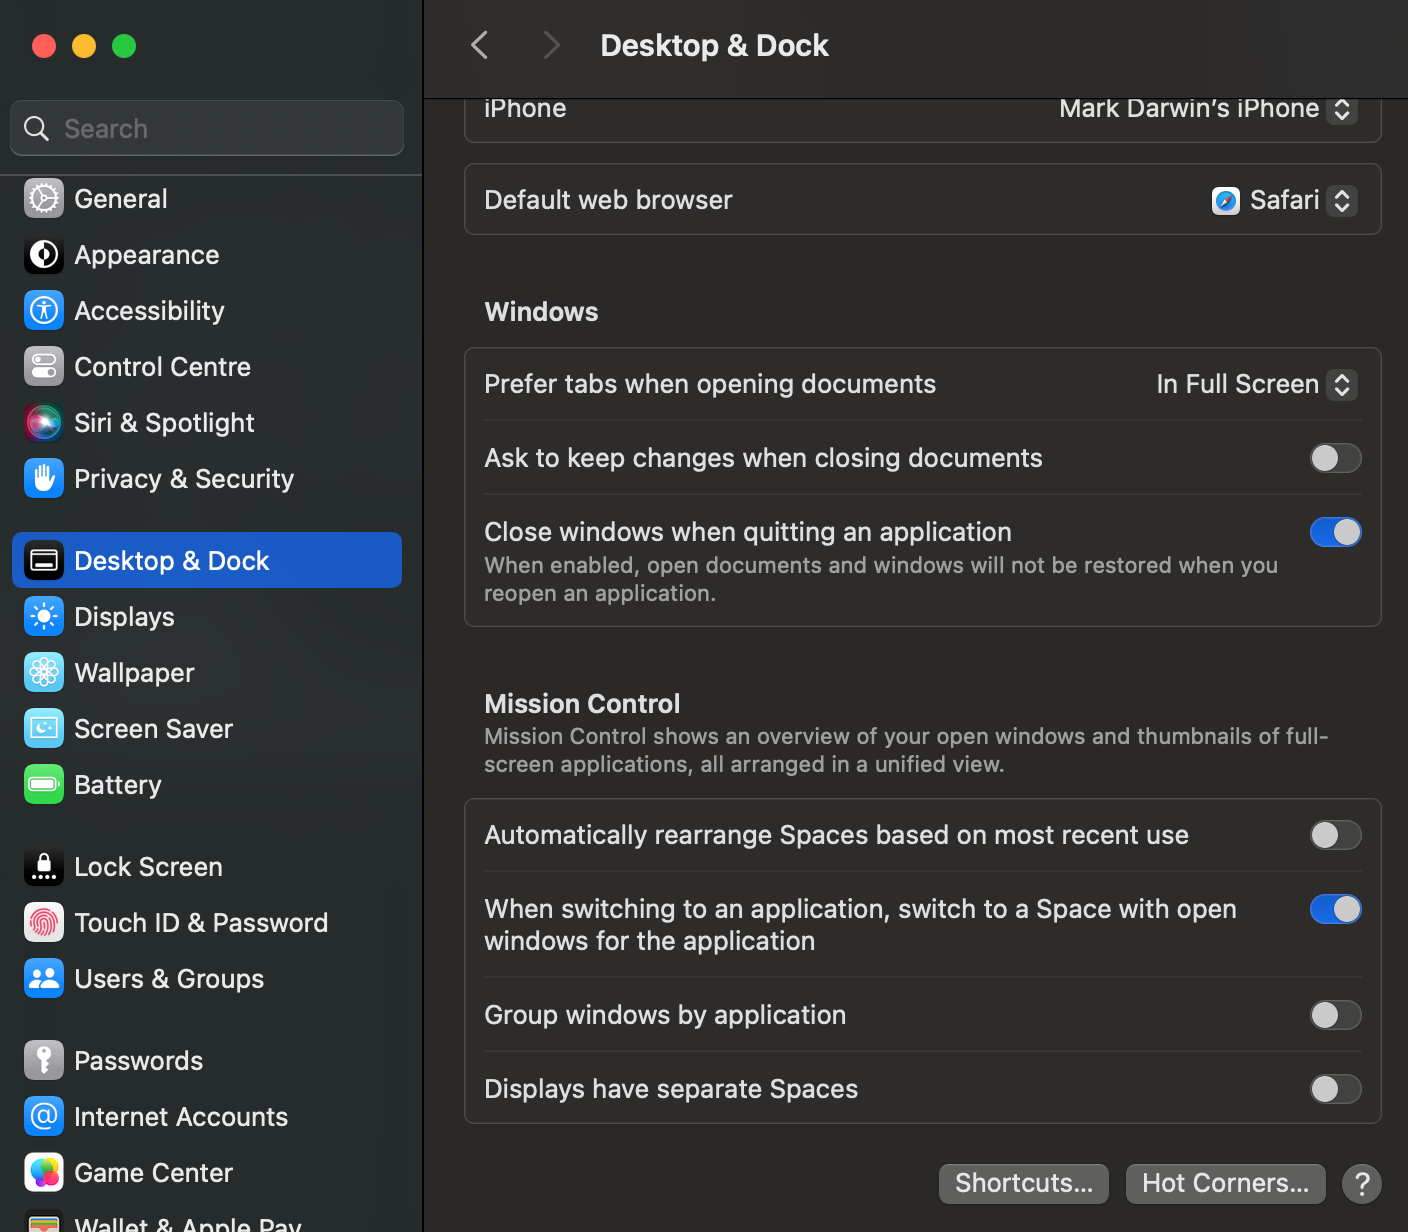
Task: Click the Safari compass icon
Action: 1226,201
